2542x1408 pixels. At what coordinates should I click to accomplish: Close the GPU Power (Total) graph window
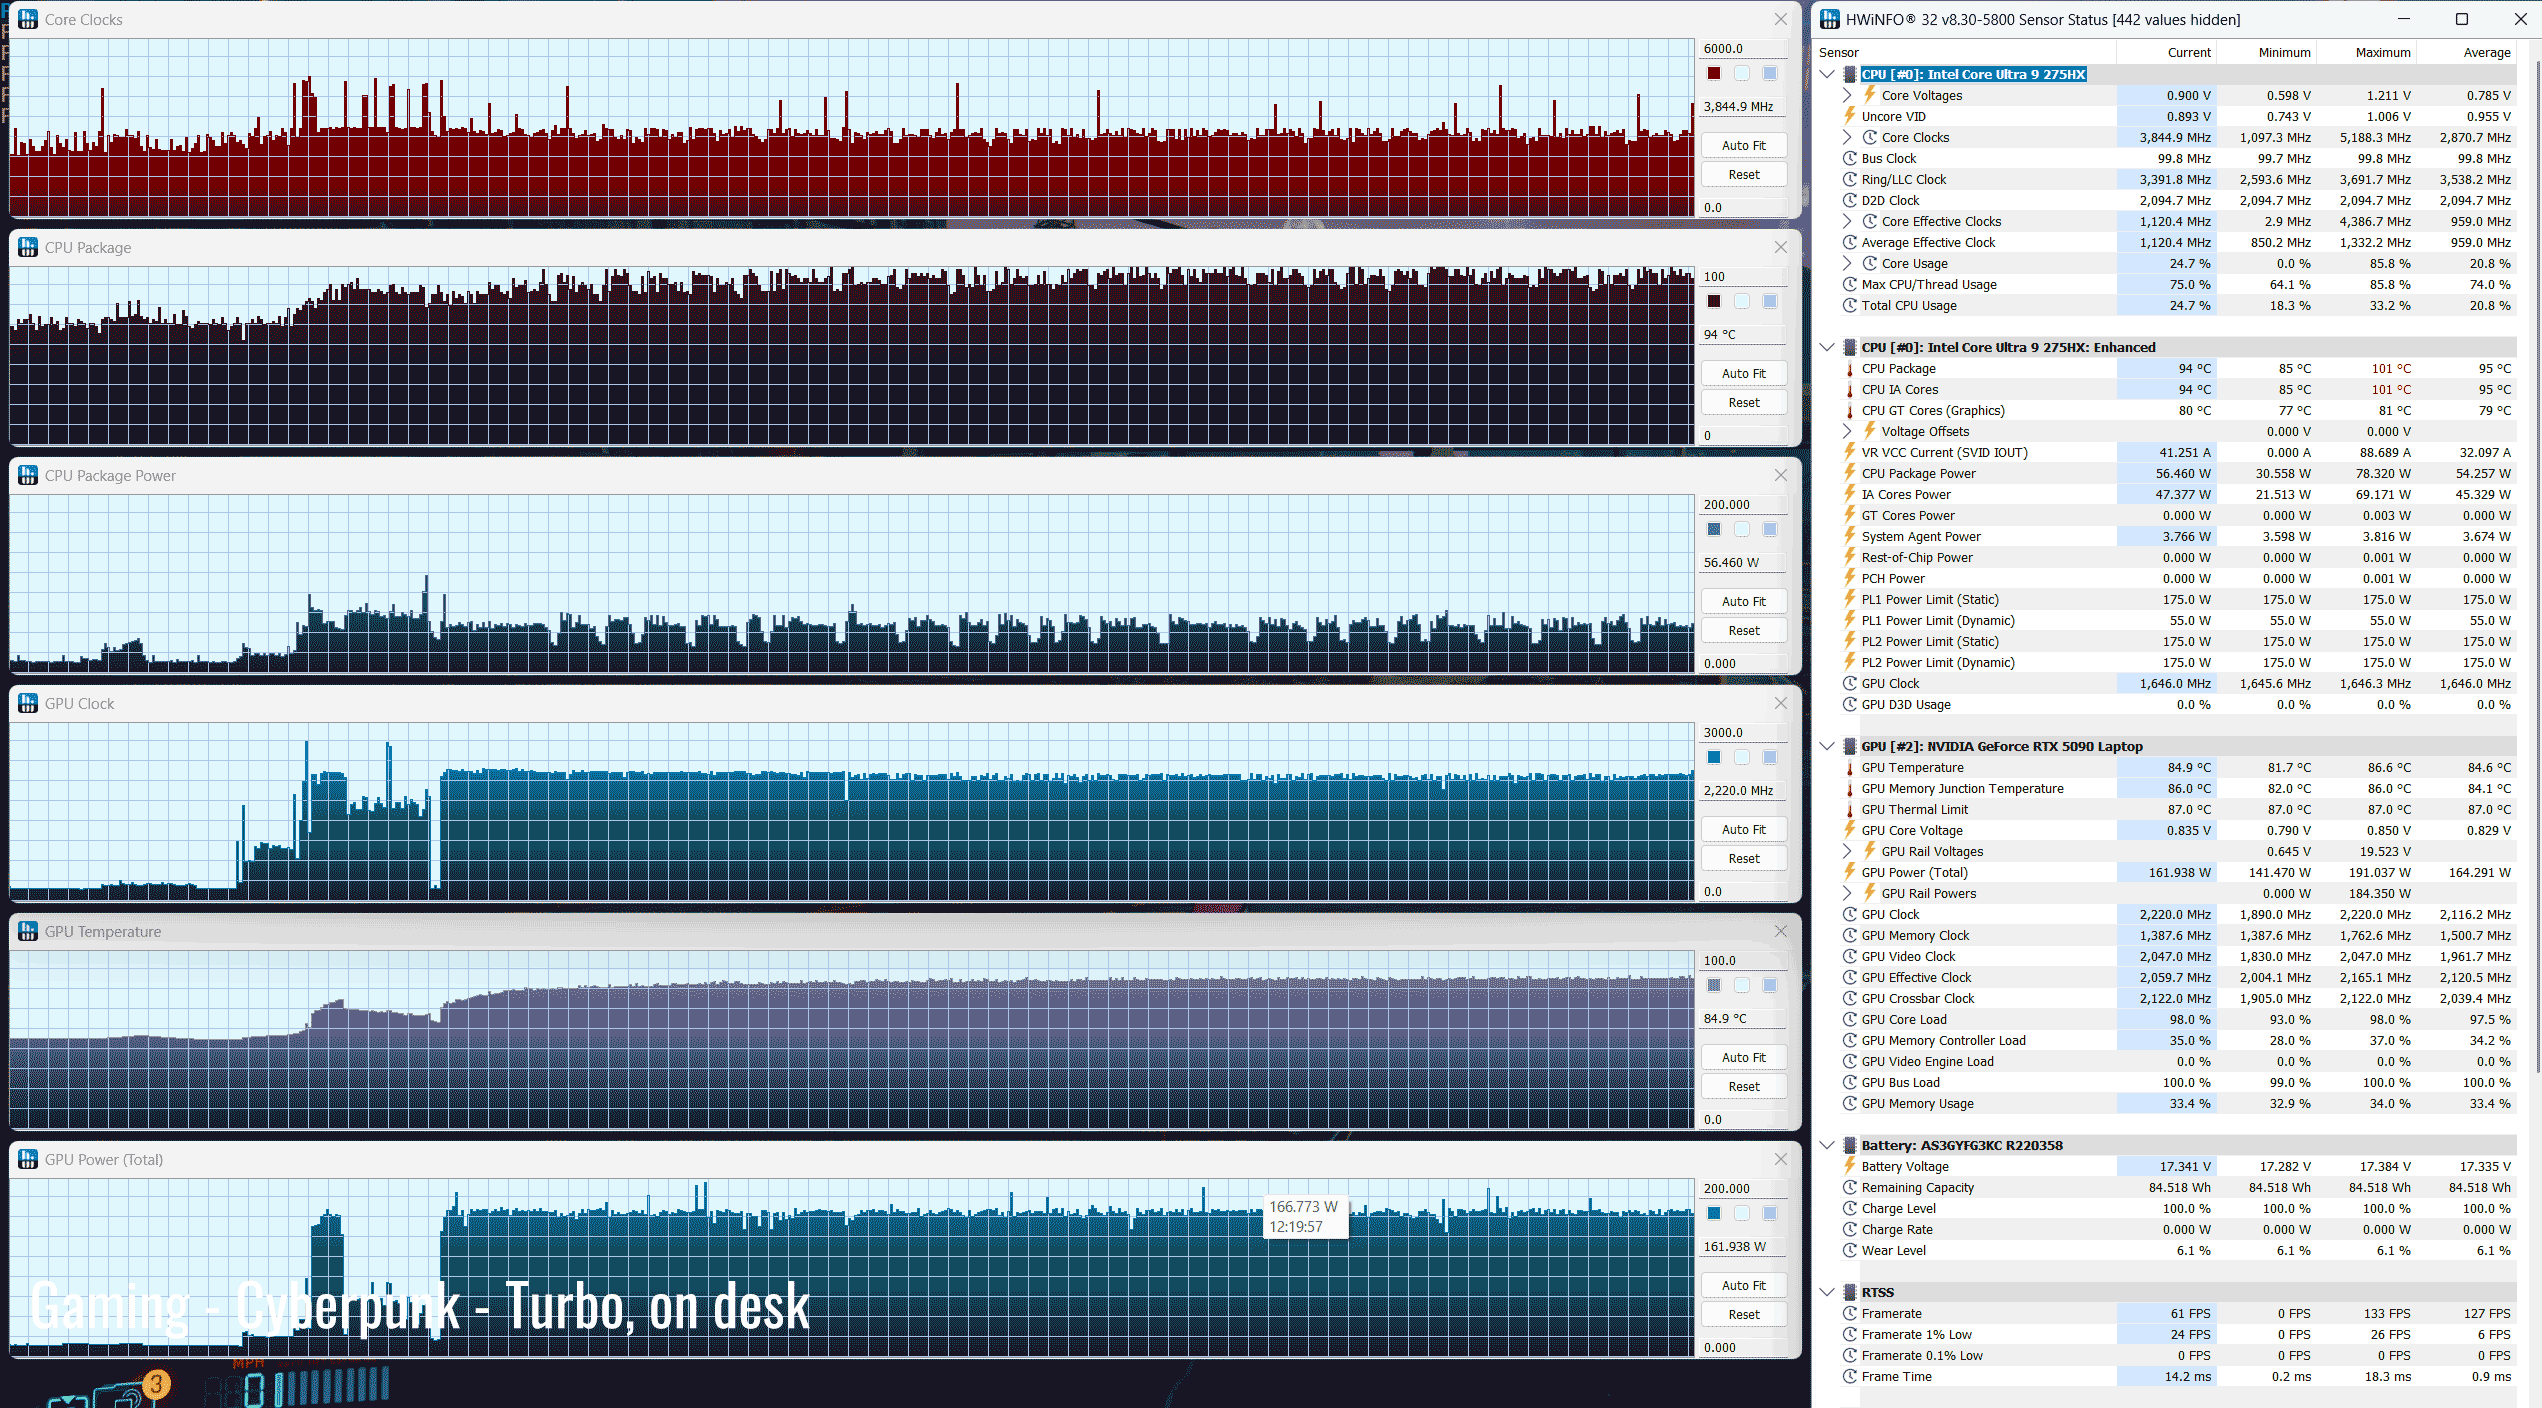coord(1780,1159)
